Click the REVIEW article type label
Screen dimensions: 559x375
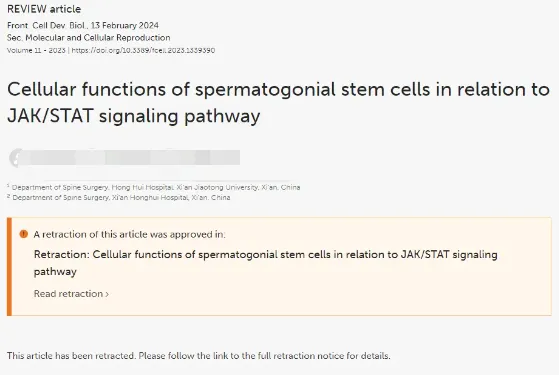pyautogui.click(x=44, y=9)
